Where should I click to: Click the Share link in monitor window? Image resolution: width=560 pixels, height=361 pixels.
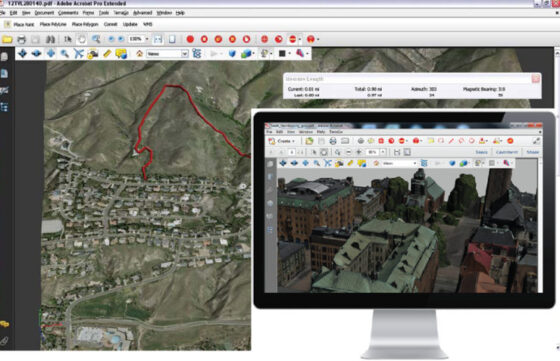[x=532, y=152]
